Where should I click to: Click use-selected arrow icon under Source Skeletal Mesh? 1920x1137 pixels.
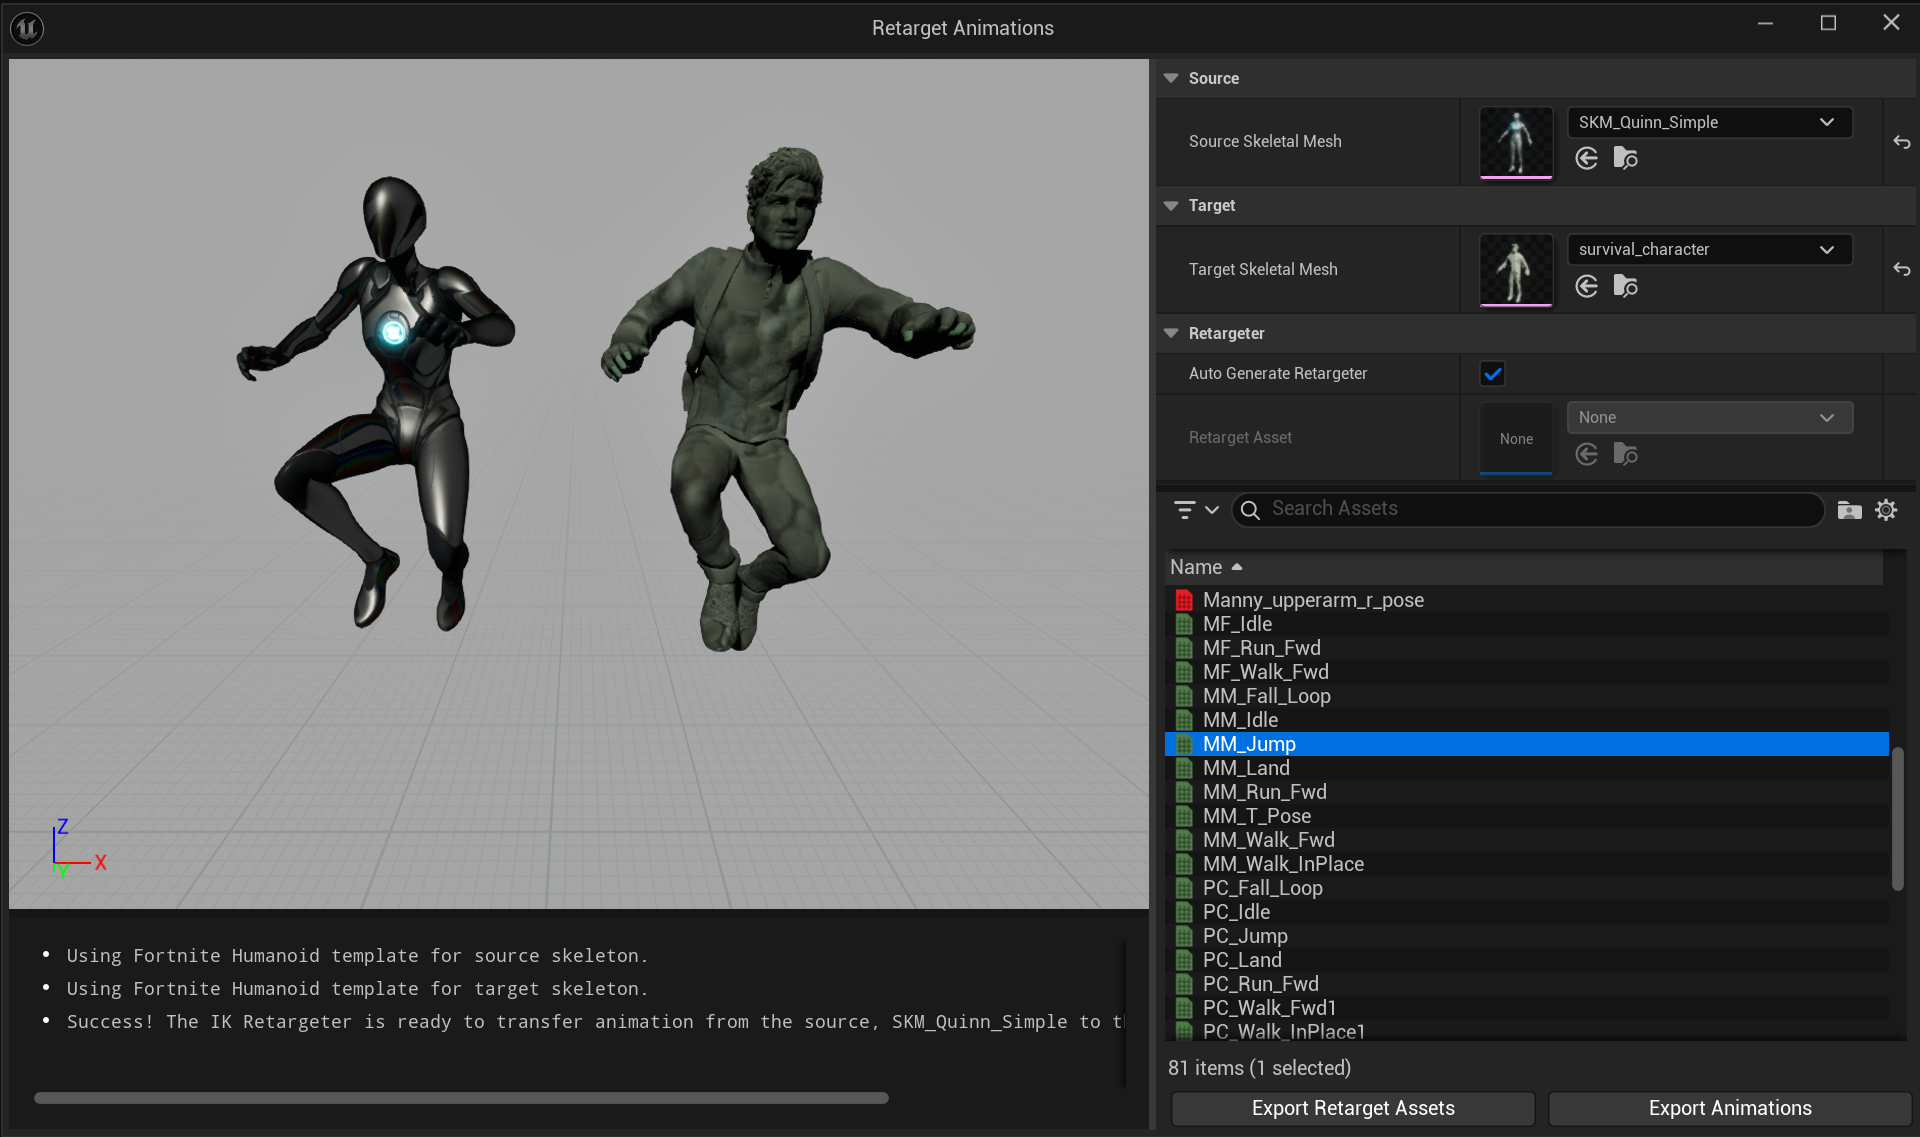1586,158
